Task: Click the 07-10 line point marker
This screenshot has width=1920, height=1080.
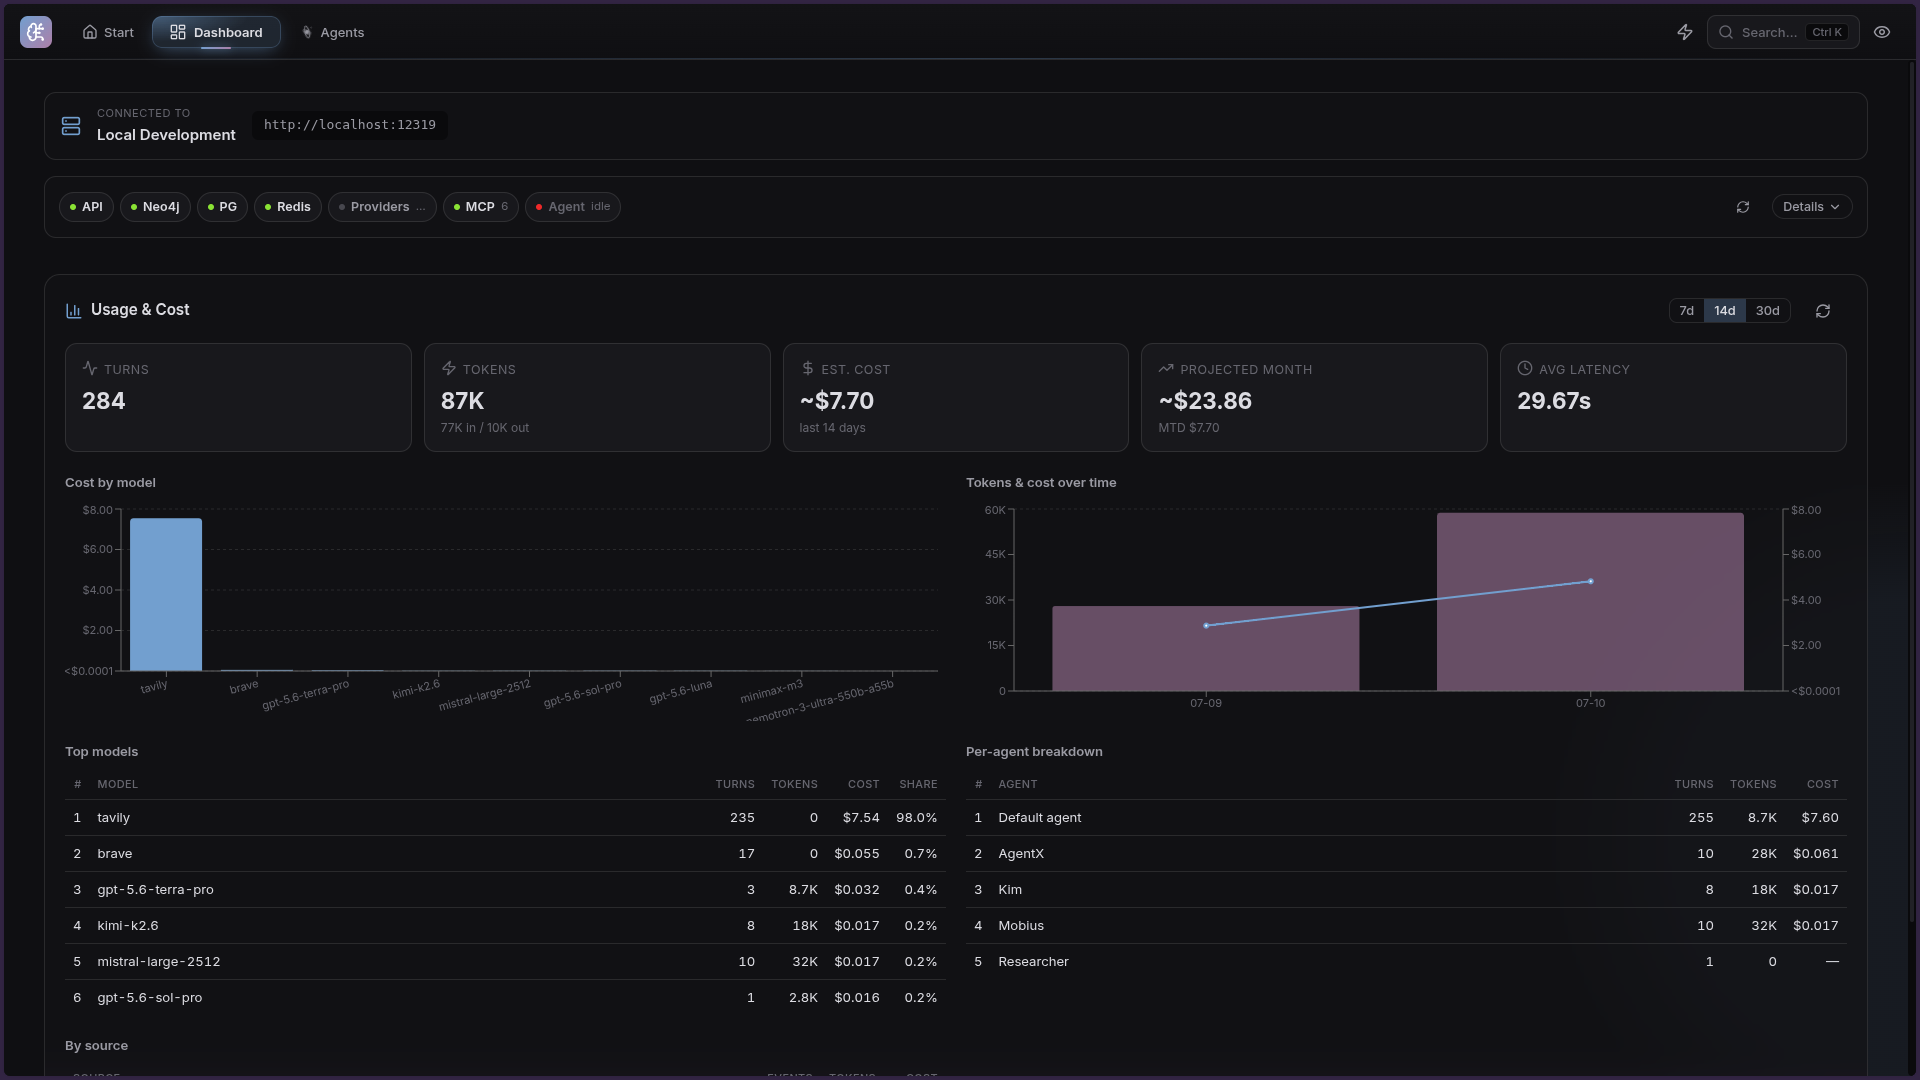Action: point(1591,581)
